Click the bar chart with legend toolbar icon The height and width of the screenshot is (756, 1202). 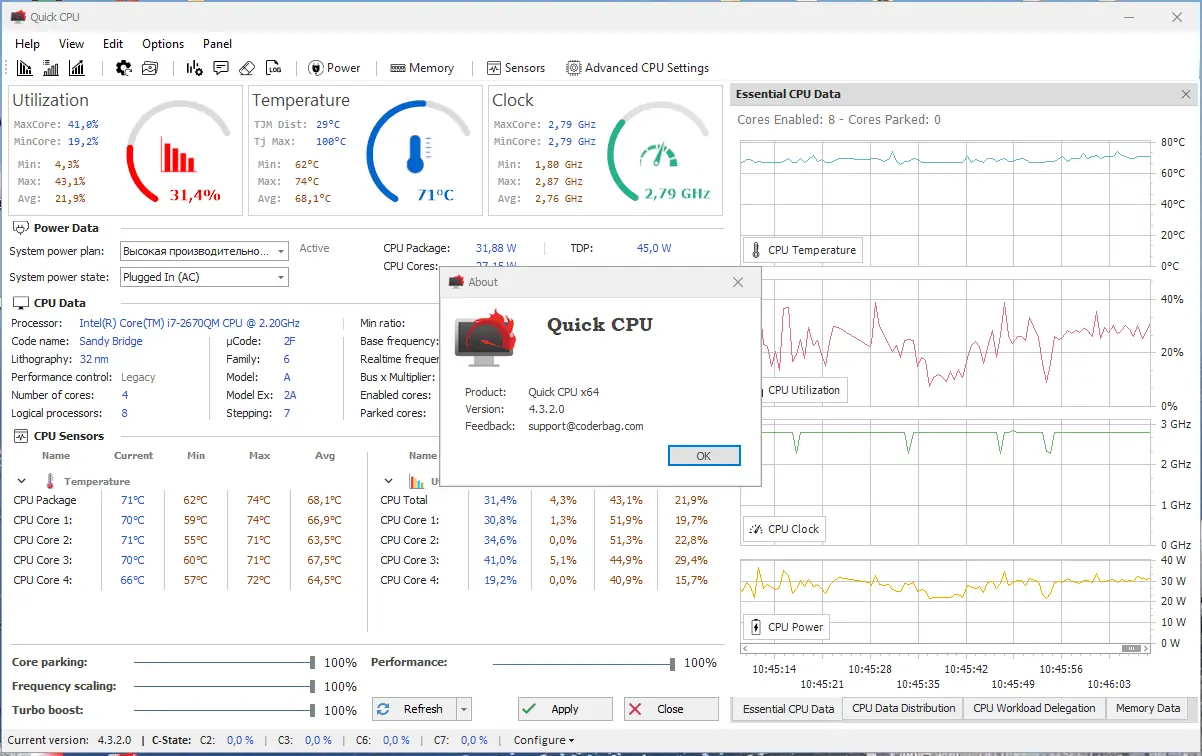tap(51, 68)
